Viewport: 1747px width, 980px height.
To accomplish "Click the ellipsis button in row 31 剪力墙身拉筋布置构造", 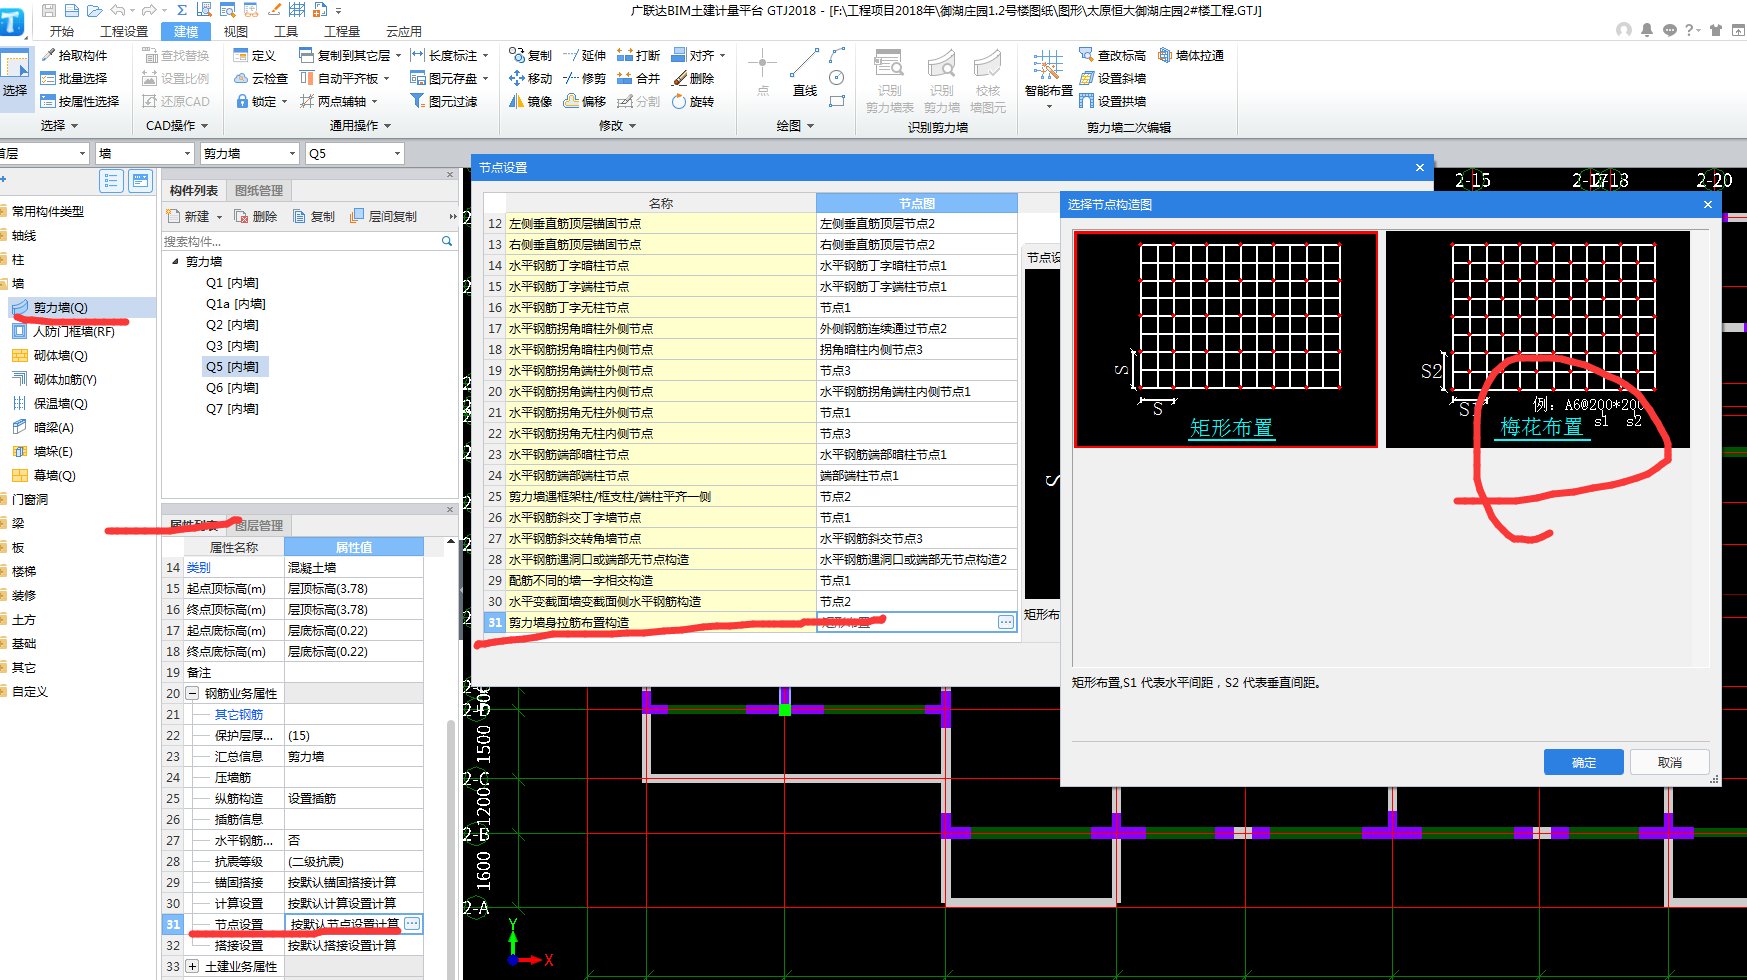I will (1005, 622).
